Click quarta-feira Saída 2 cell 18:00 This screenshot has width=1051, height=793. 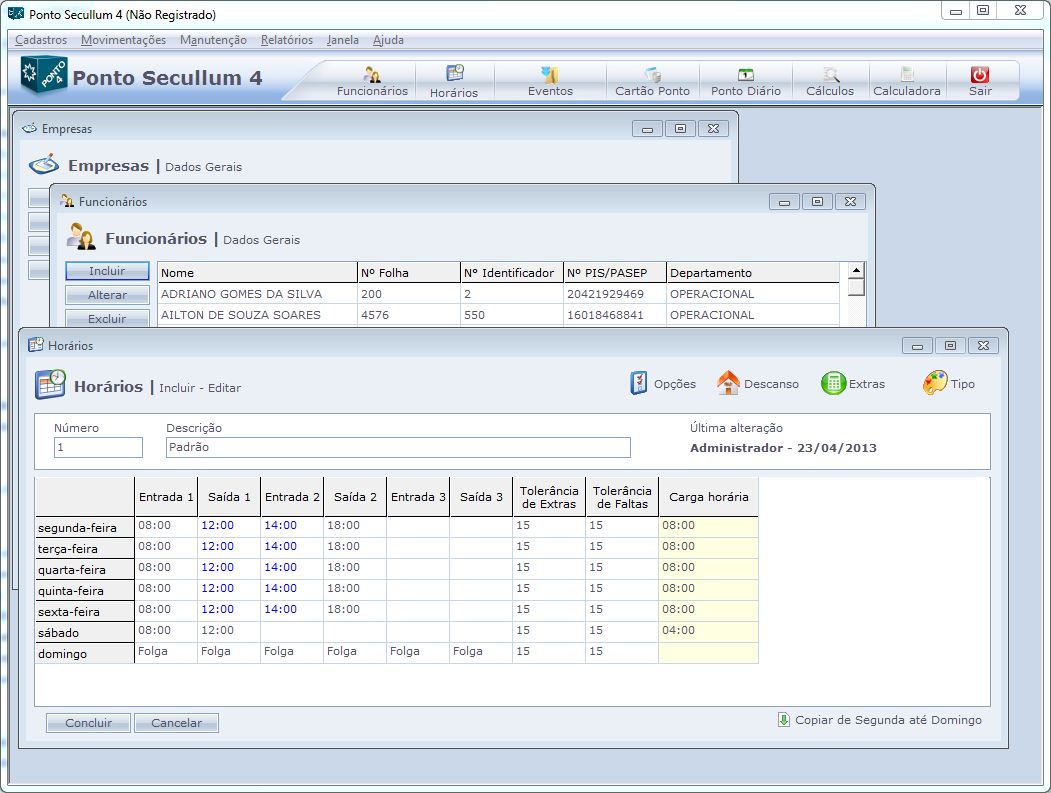click(355, 568)
